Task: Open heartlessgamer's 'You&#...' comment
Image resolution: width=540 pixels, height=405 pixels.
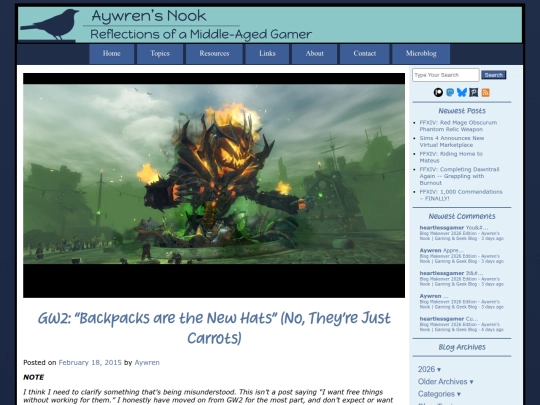Action: [454, 228]
